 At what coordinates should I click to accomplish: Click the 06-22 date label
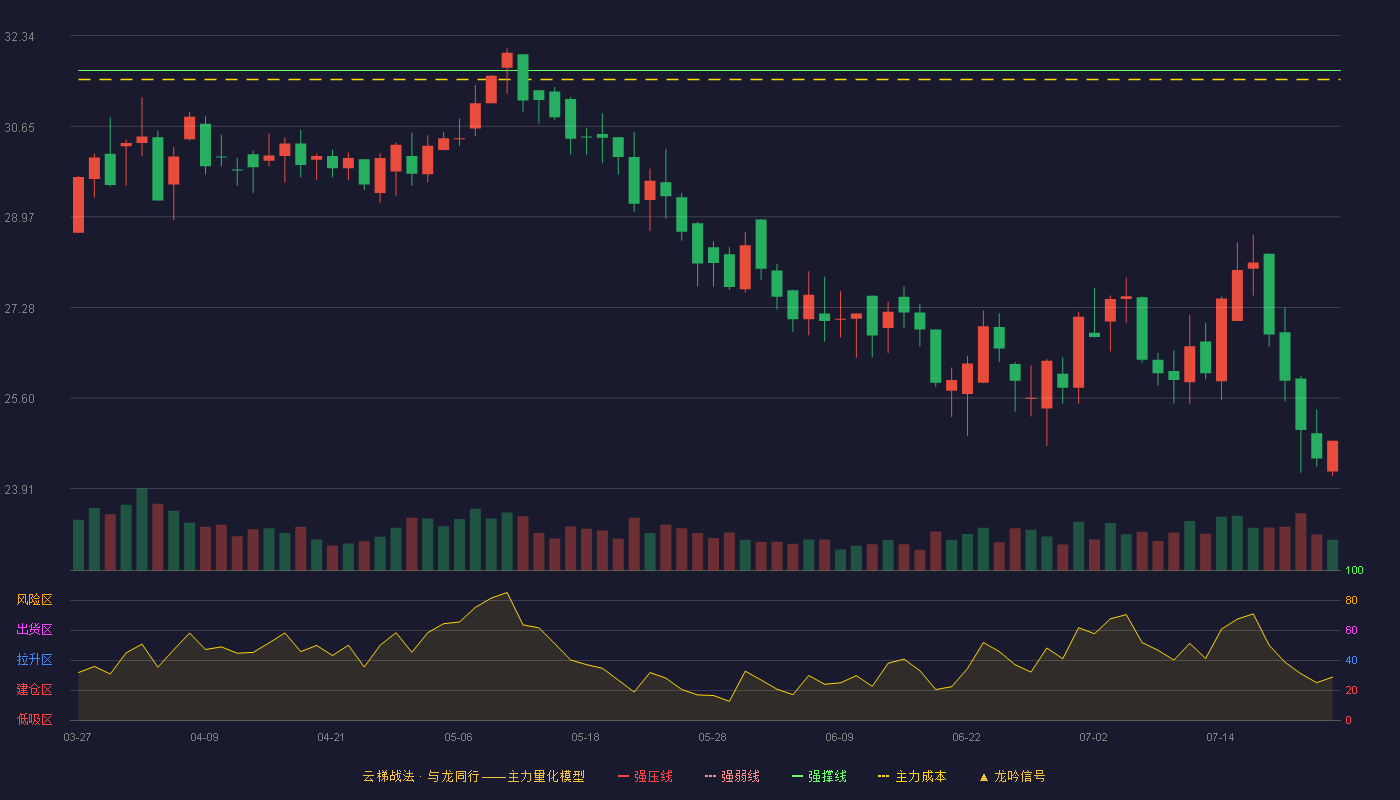[x=966, y=737]
